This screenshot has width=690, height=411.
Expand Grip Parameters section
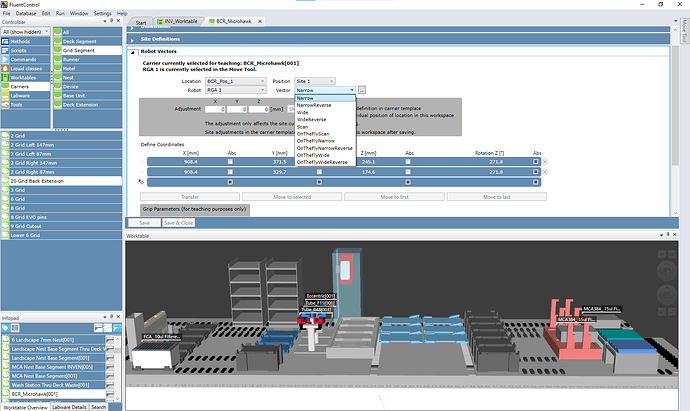(195, 209)
